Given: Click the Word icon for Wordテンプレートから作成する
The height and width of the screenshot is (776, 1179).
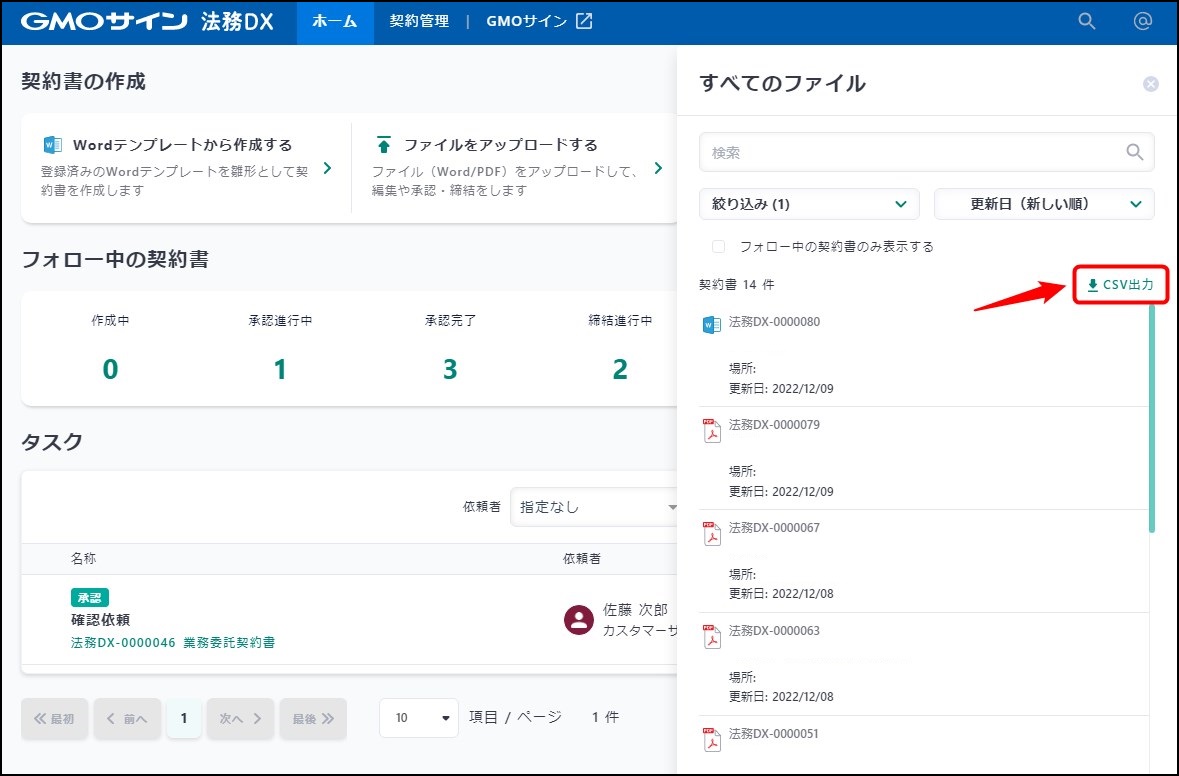Looking at the screenshot, I should click(53, 144).
